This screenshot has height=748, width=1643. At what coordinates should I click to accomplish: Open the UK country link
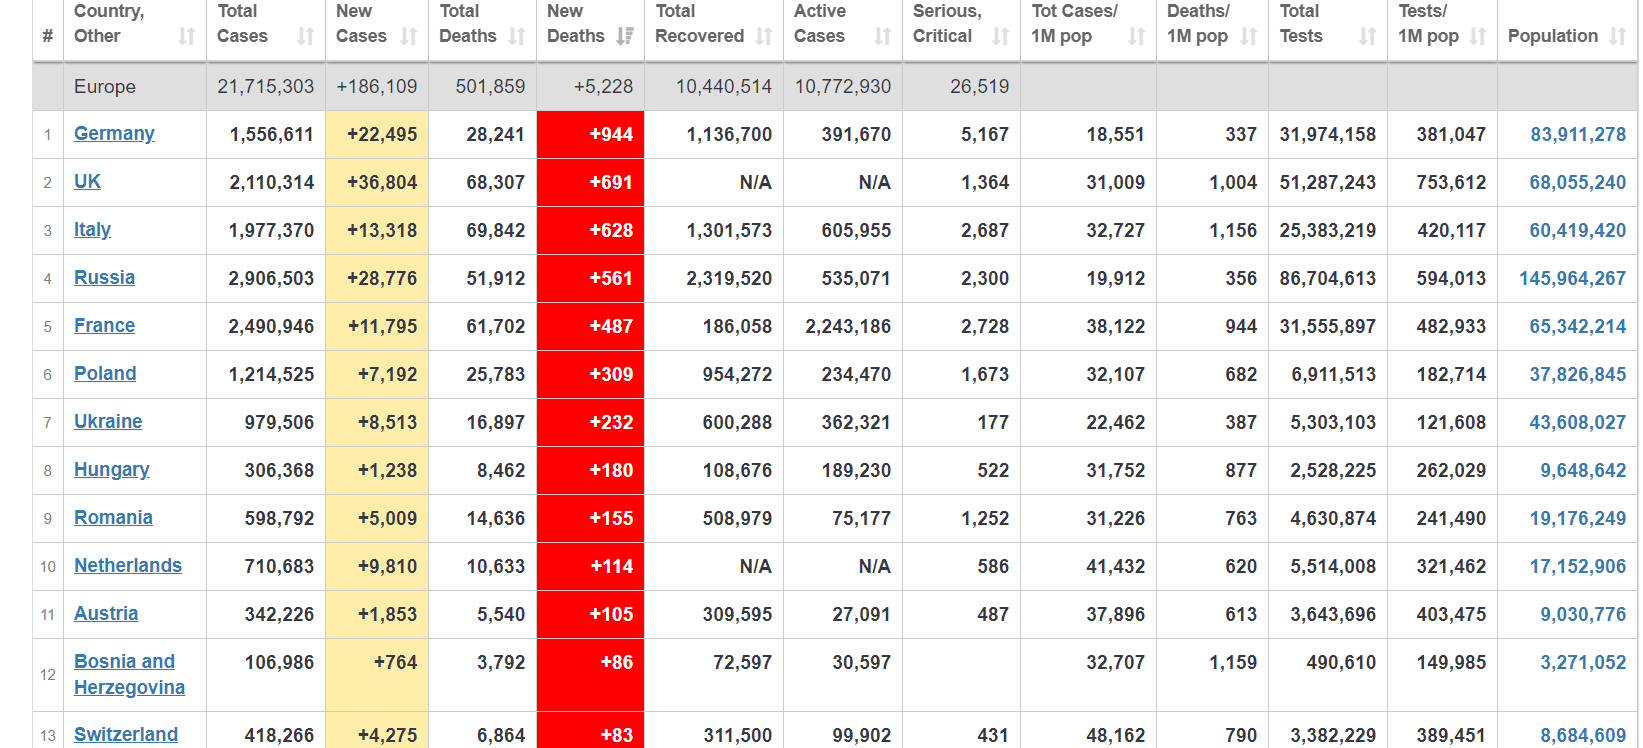87,182
